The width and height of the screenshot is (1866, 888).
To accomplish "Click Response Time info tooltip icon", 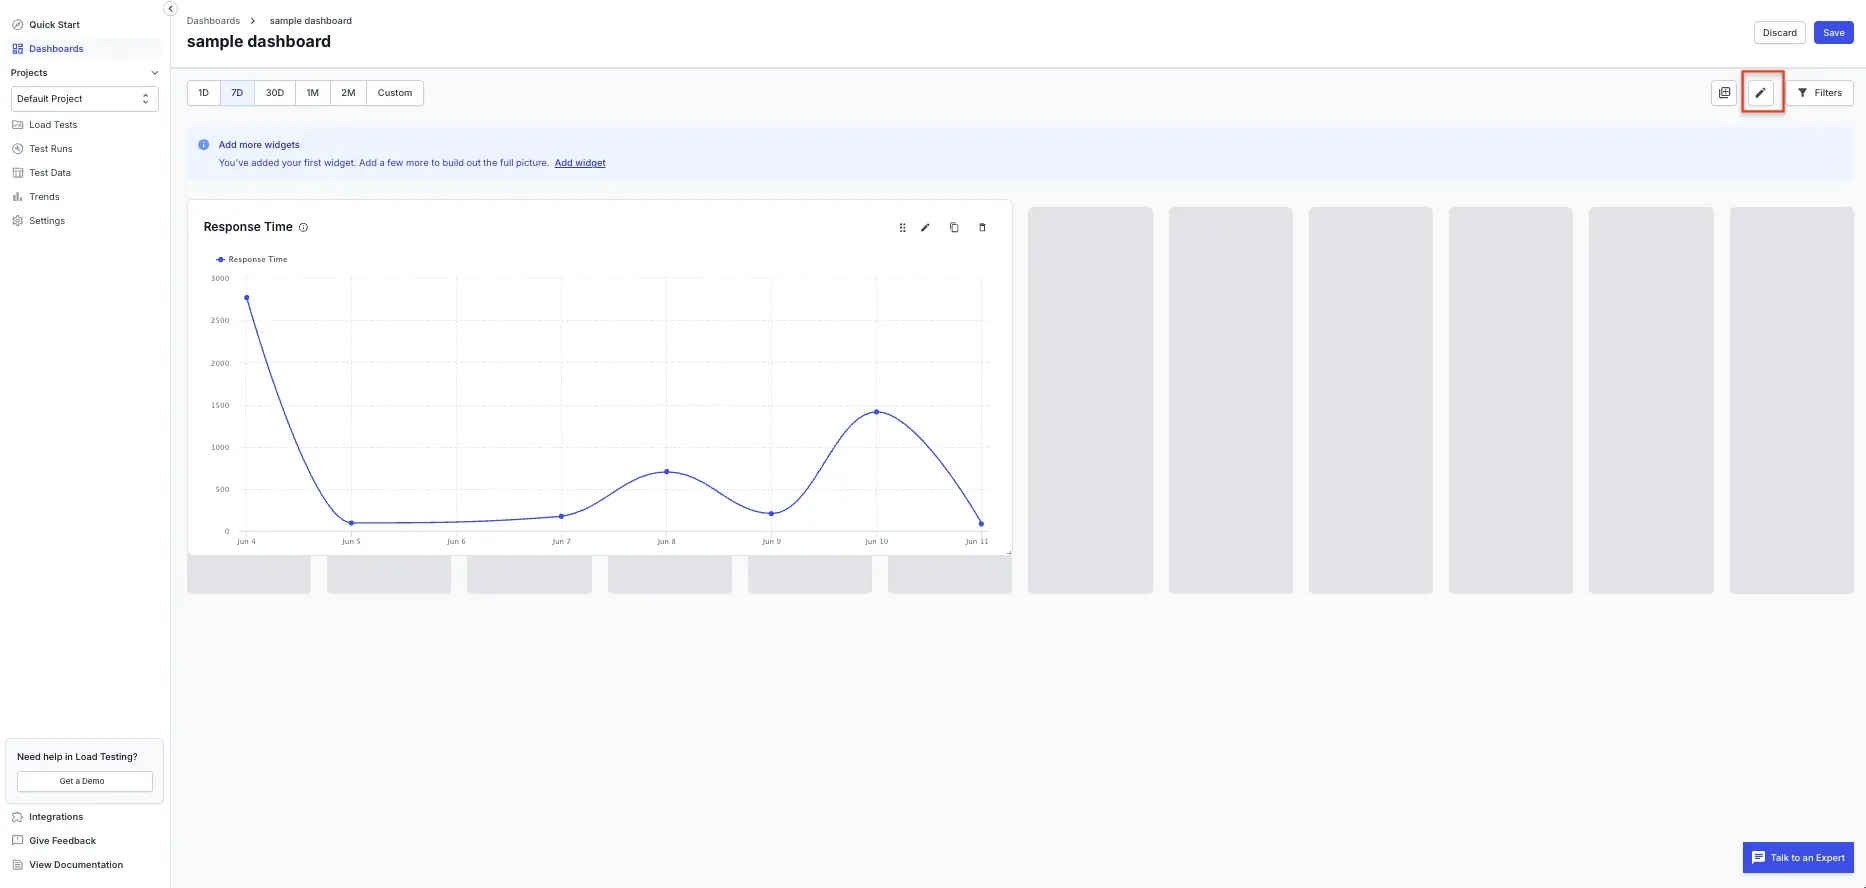I will [x=303, y=228].
